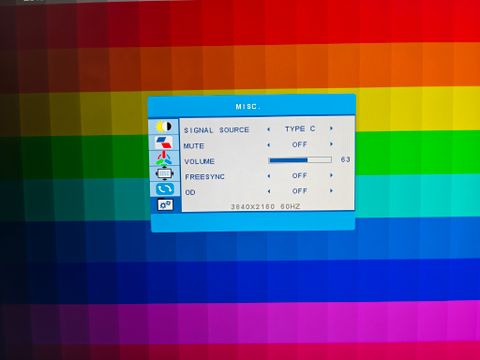Select the Misc gears icon
Image resolution: width=480 pixels, height=360 pixels.
165,205
